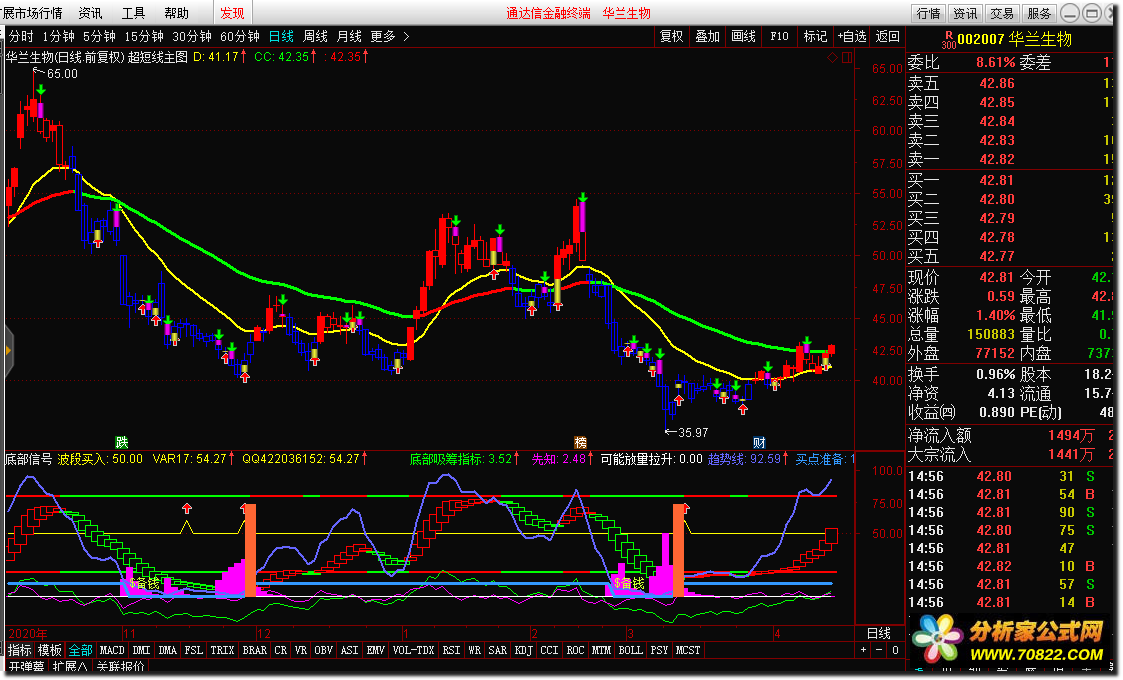Click the stock title 002007 华兰生物
The height and width of the screenshot is (680, 1123).
tap(1014, 39)
